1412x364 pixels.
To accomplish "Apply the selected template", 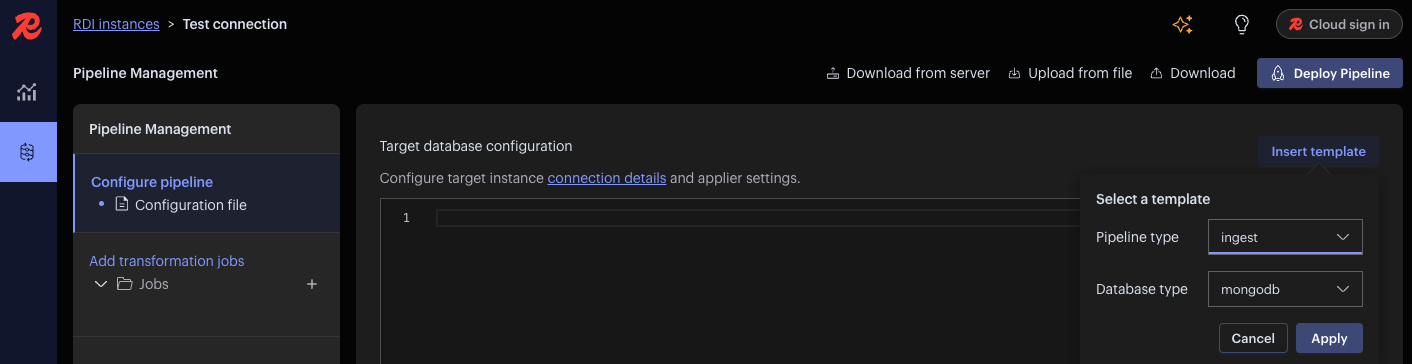I will click(1329, 338).
